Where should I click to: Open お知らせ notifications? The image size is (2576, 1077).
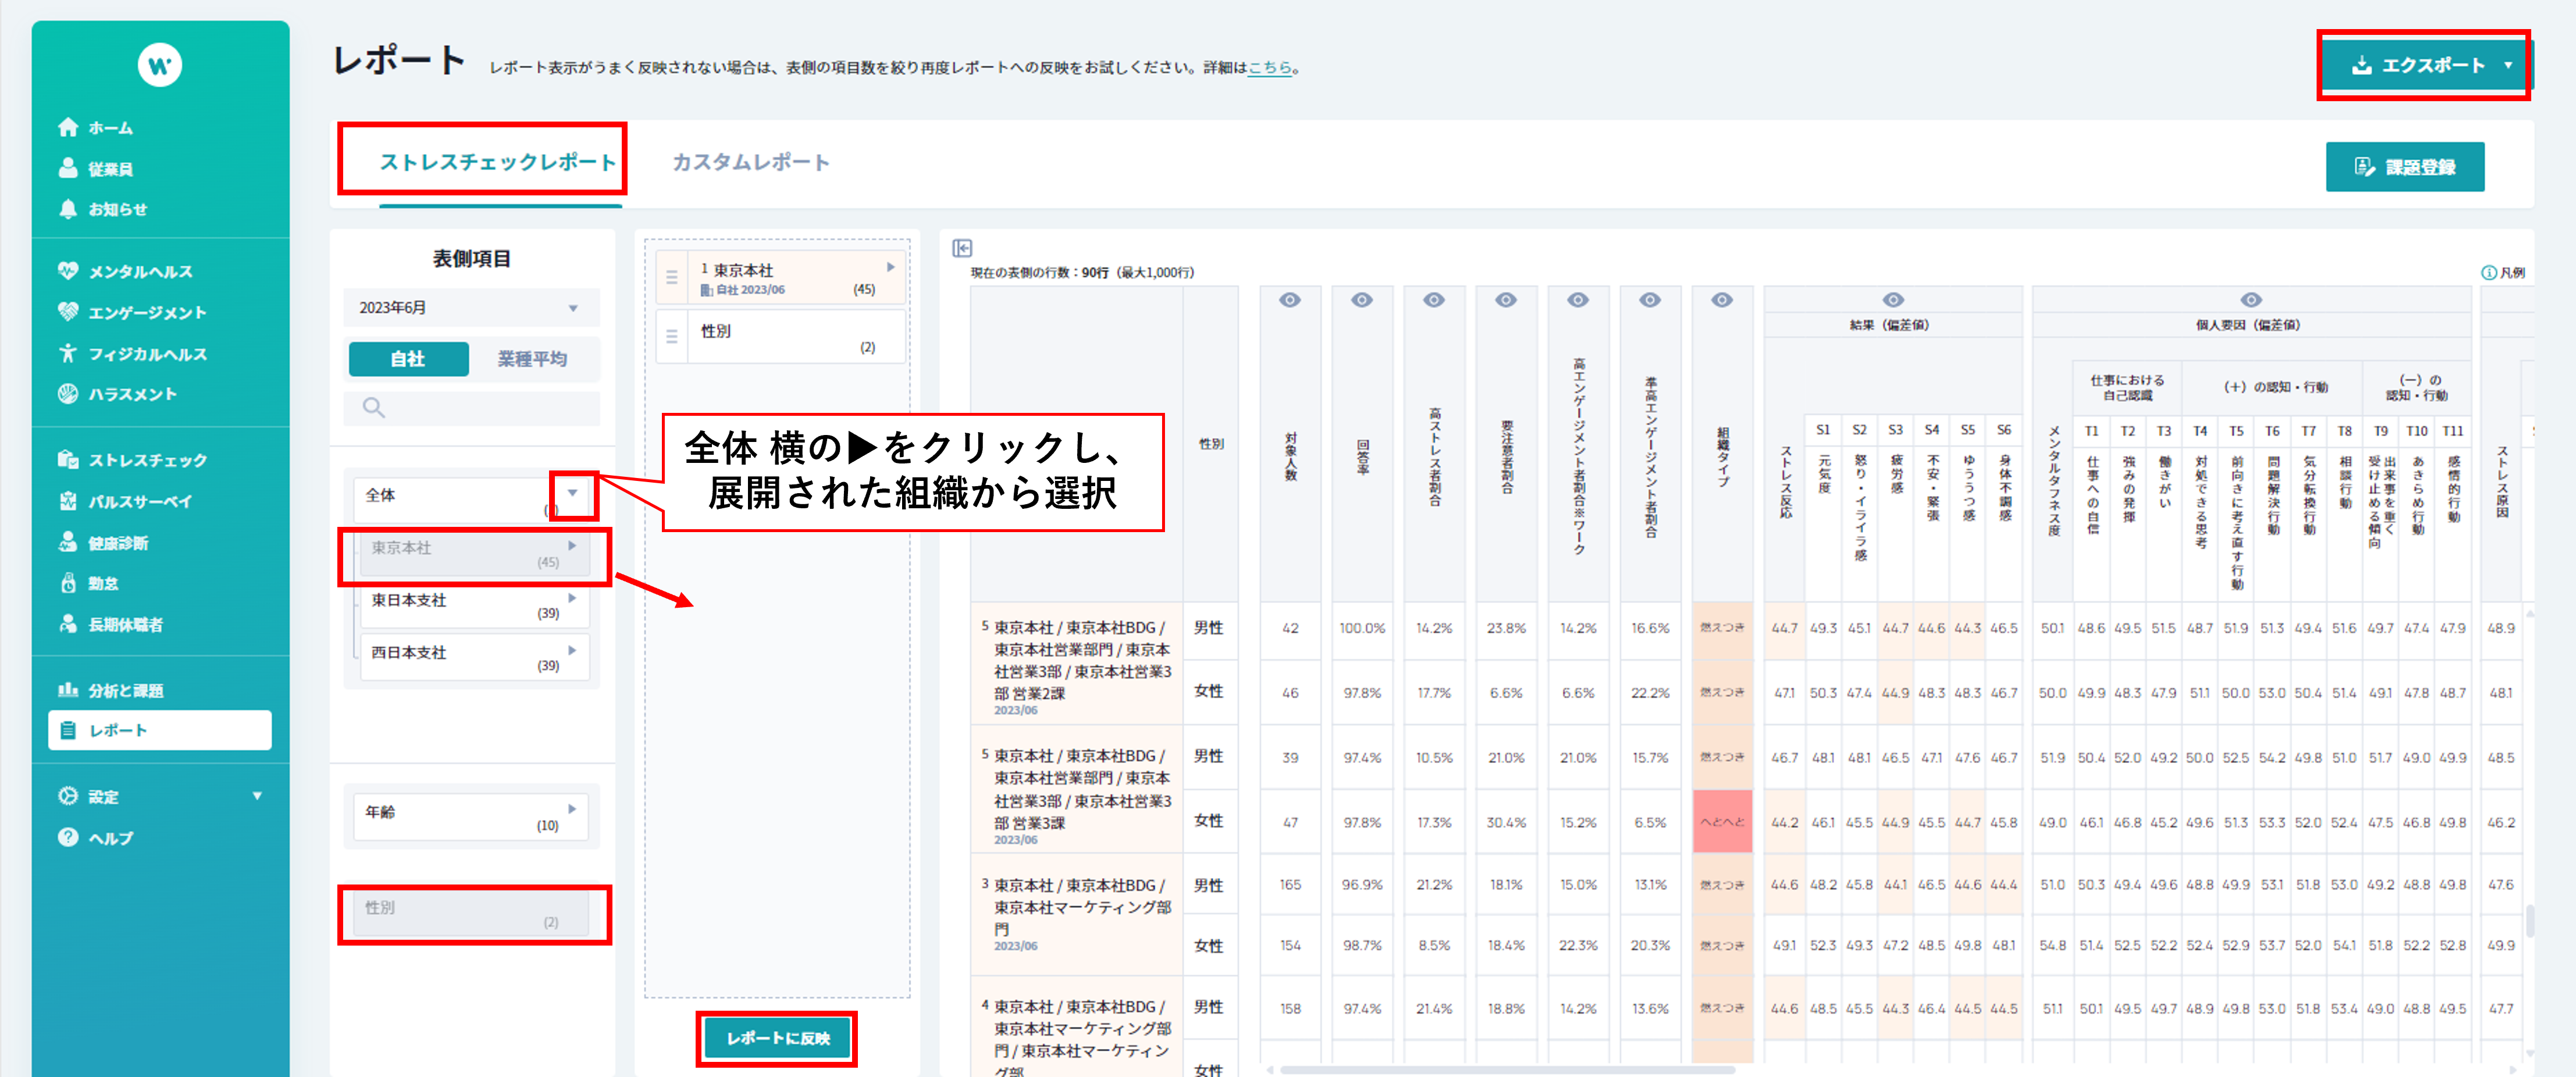(x=103, y=209)
